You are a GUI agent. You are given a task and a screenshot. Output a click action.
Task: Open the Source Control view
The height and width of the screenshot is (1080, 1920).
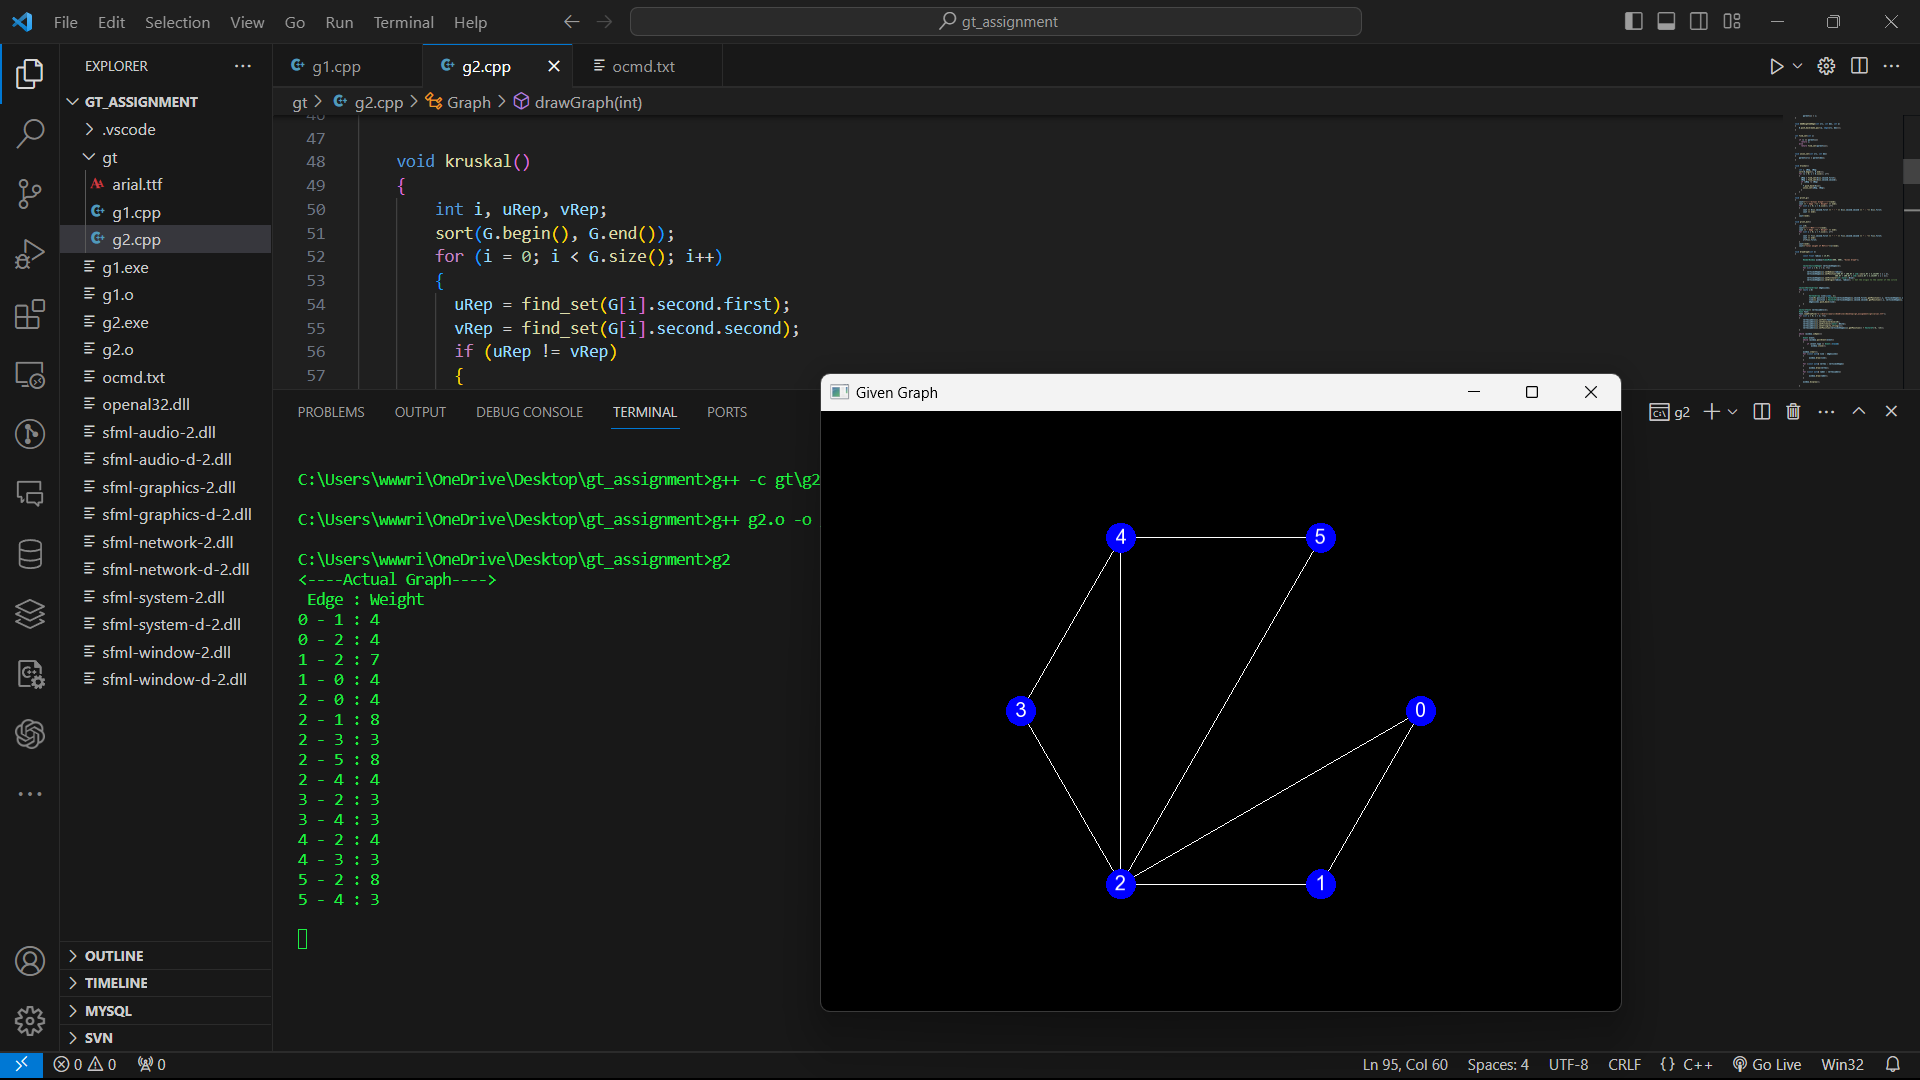coord(30,194)
